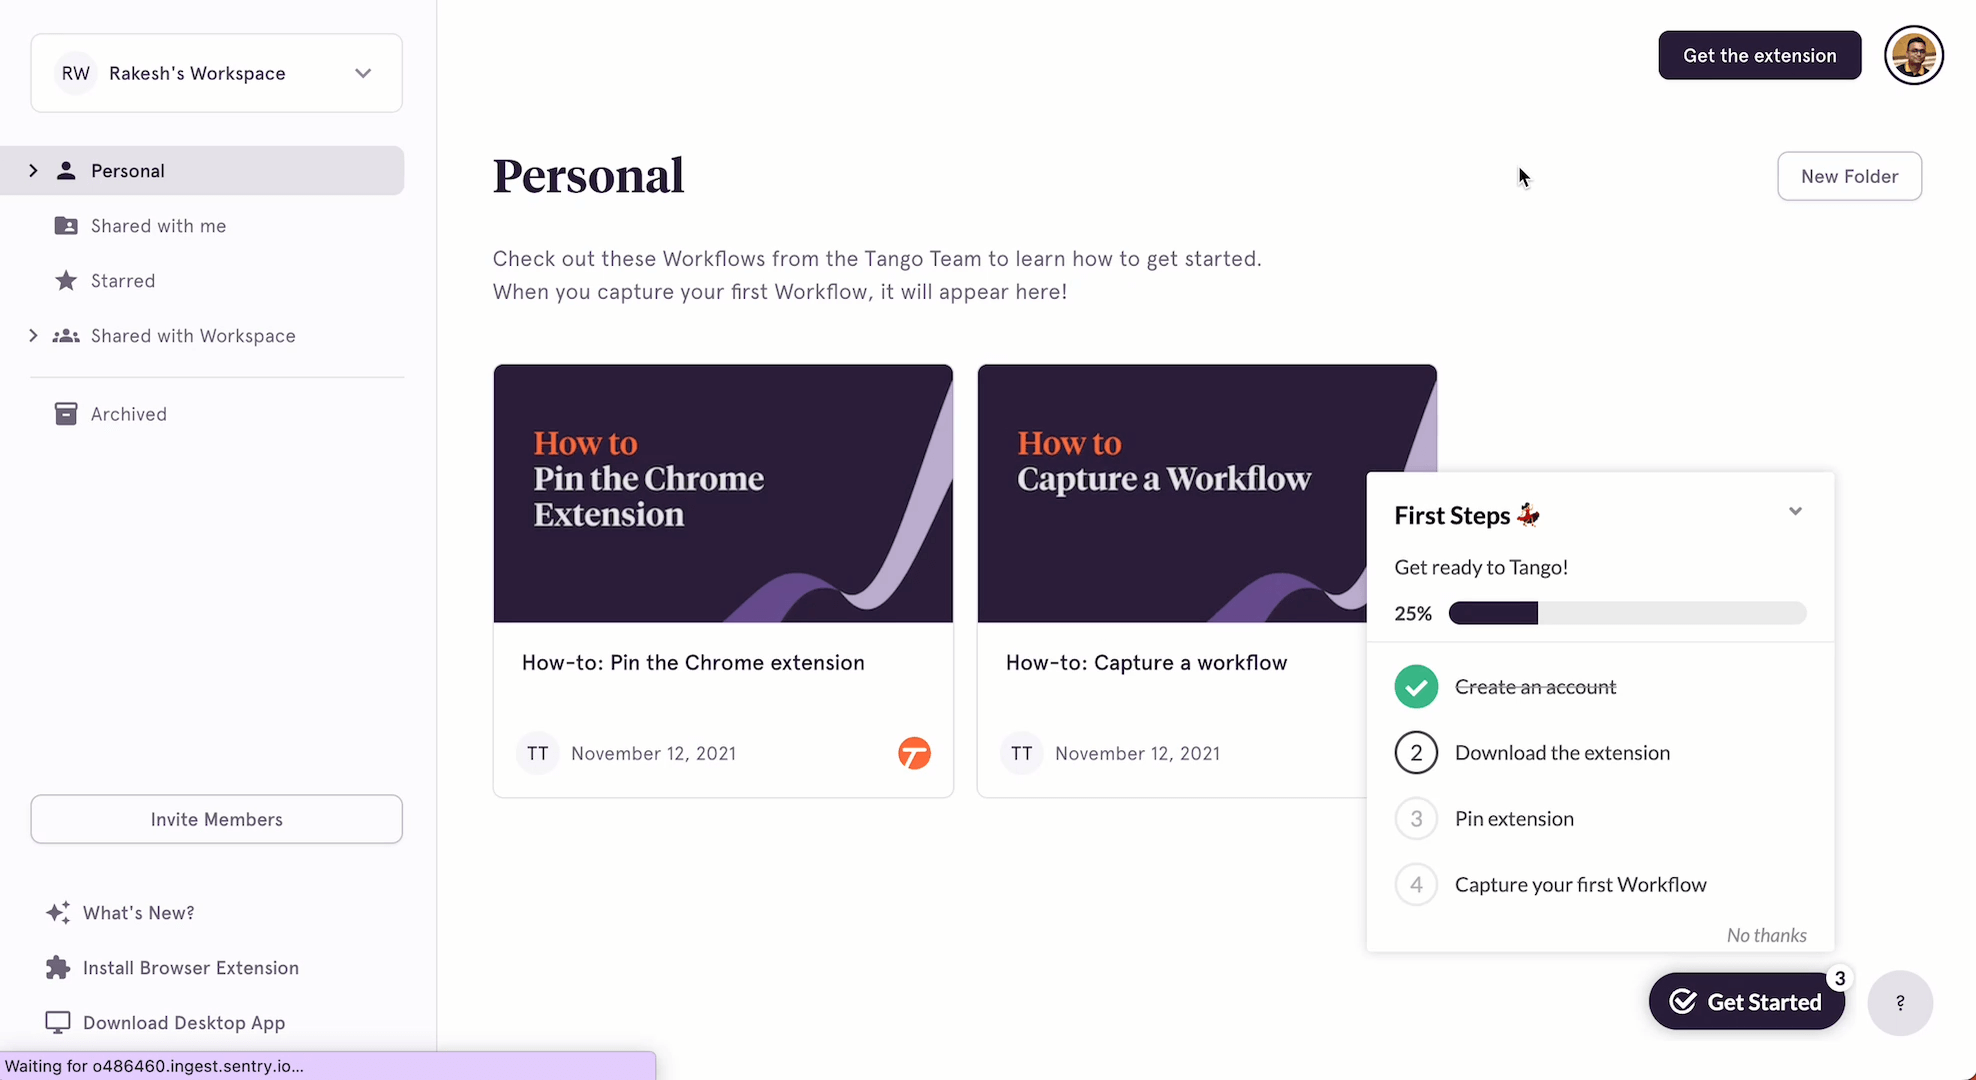1976x1080 pixels.
Task: Toggle the Create an account checkmark
Action: click(x=1415, y=687)
